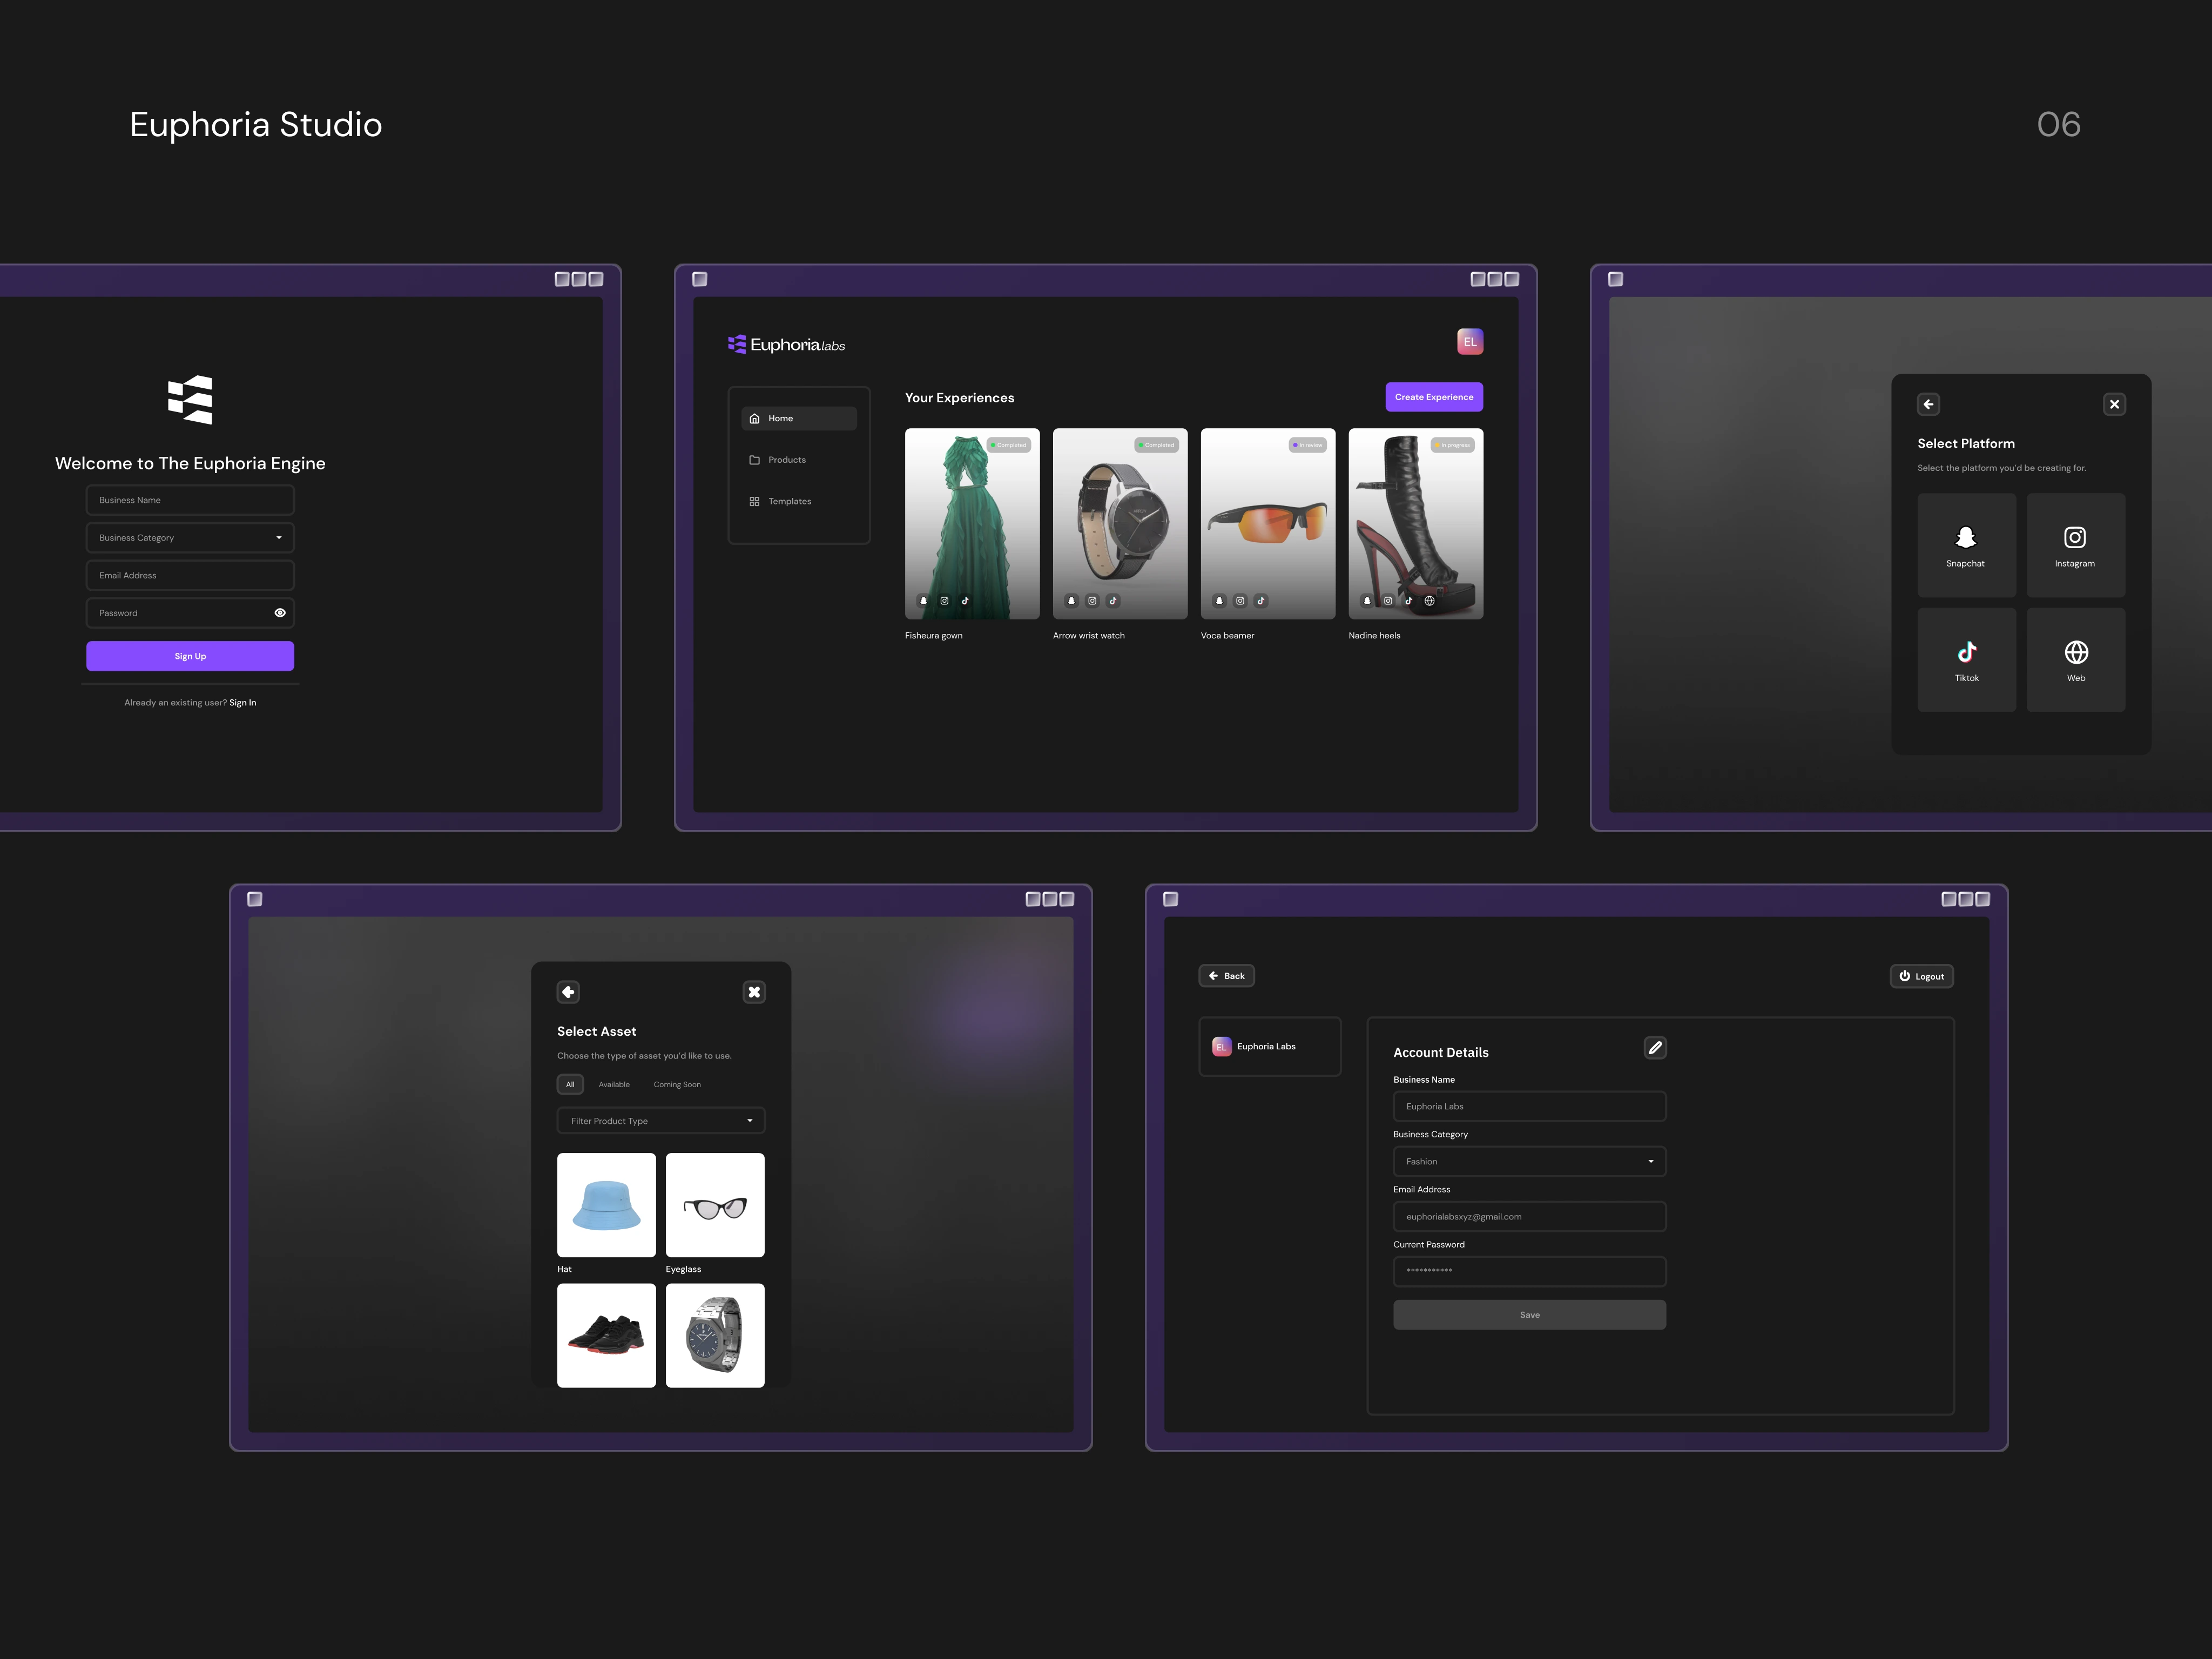This screenshot has width=2212, height=1659.
Task: Toggle password visibility eye icon
Action: click(280, 613)
